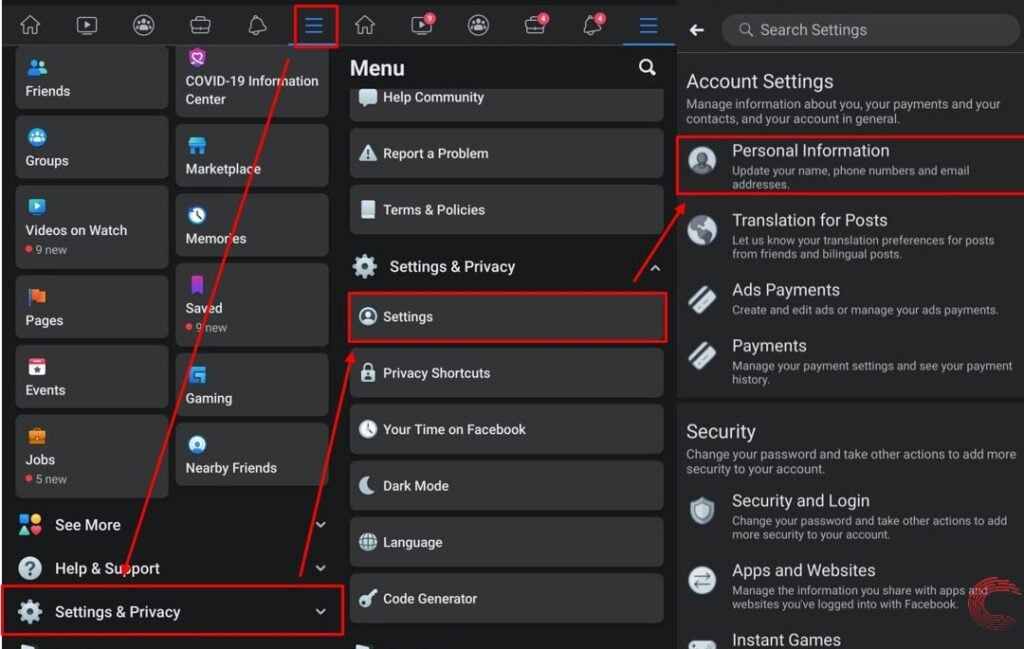Go back using the arrow beside Search Settings
This screenshot has height=649, width=1024.
pos(697,30)
